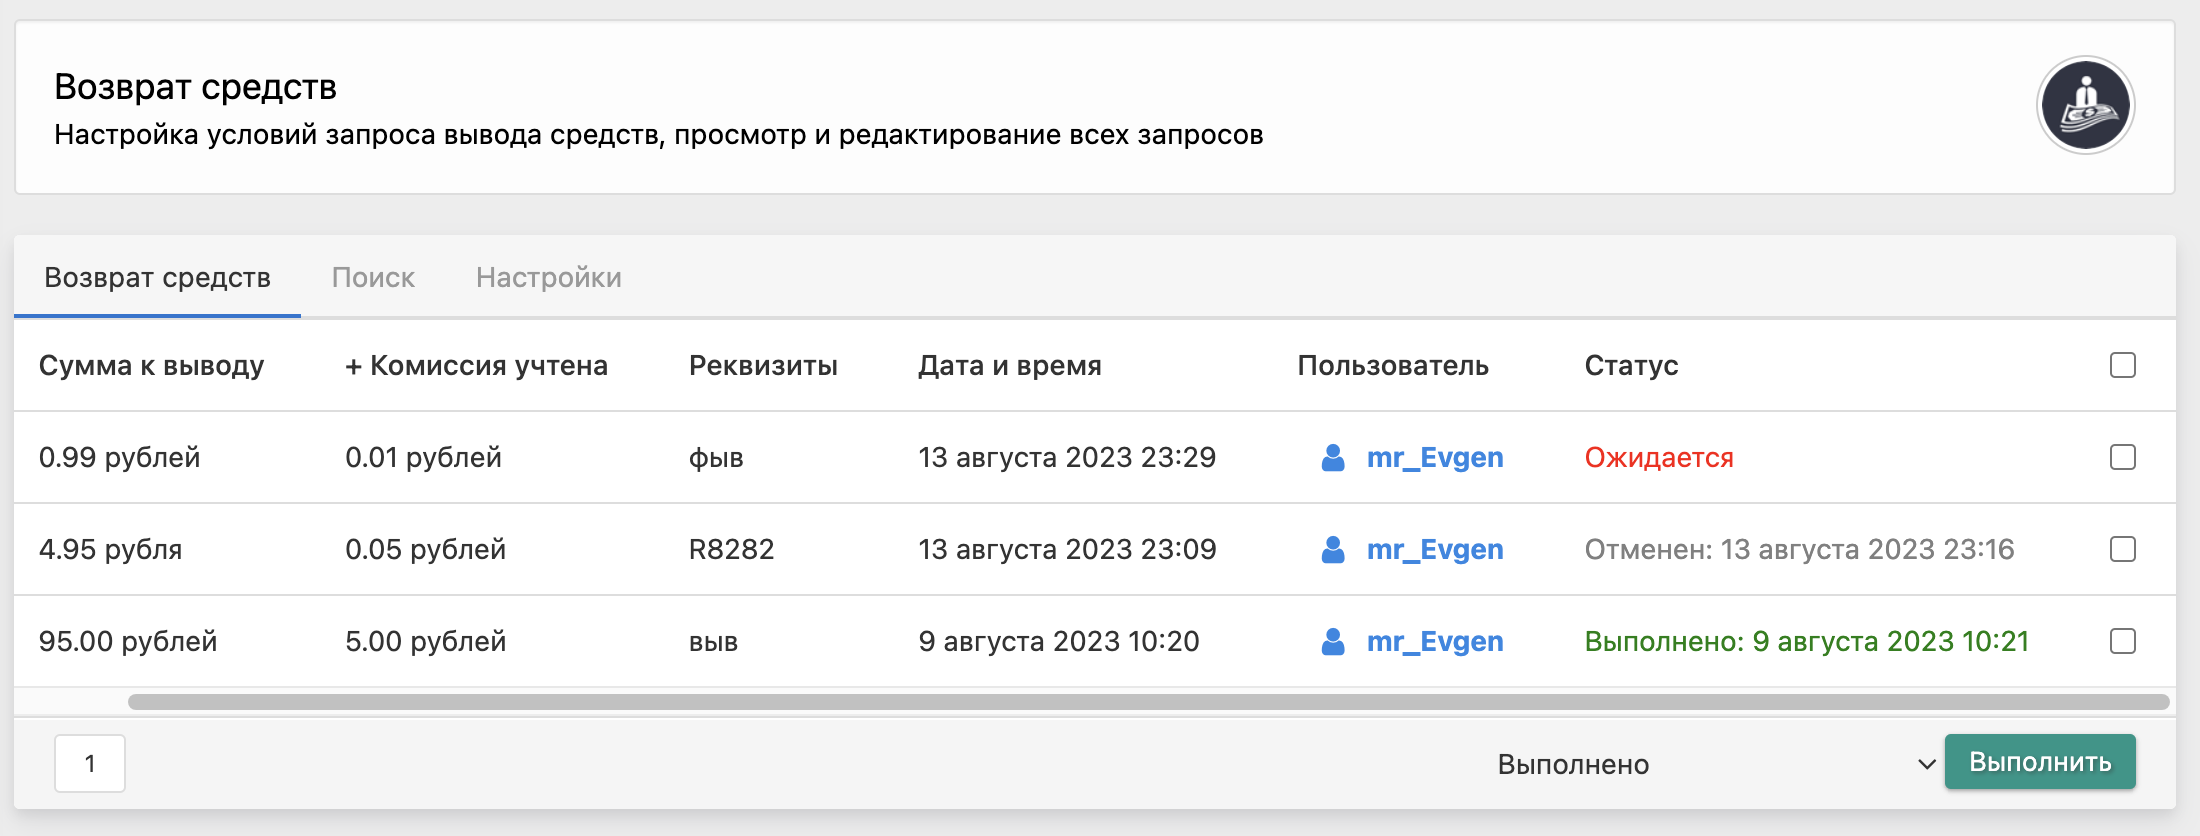The height and width of the screenshot is (836, 2200).
Task: Open the Выполнено action dropdown
Action: pyautogui.click(x=1700, y=764)
